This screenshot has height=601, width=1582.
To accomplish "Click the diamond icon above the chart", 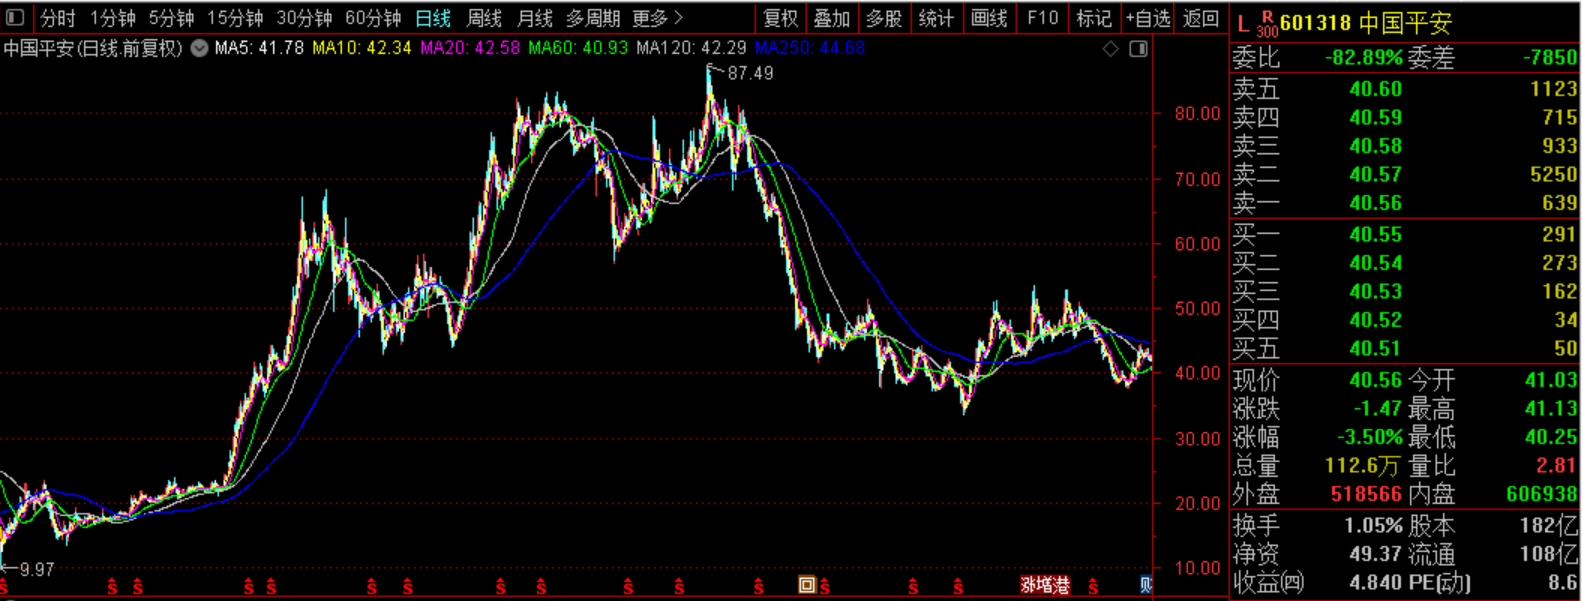I will point(1110,49).
